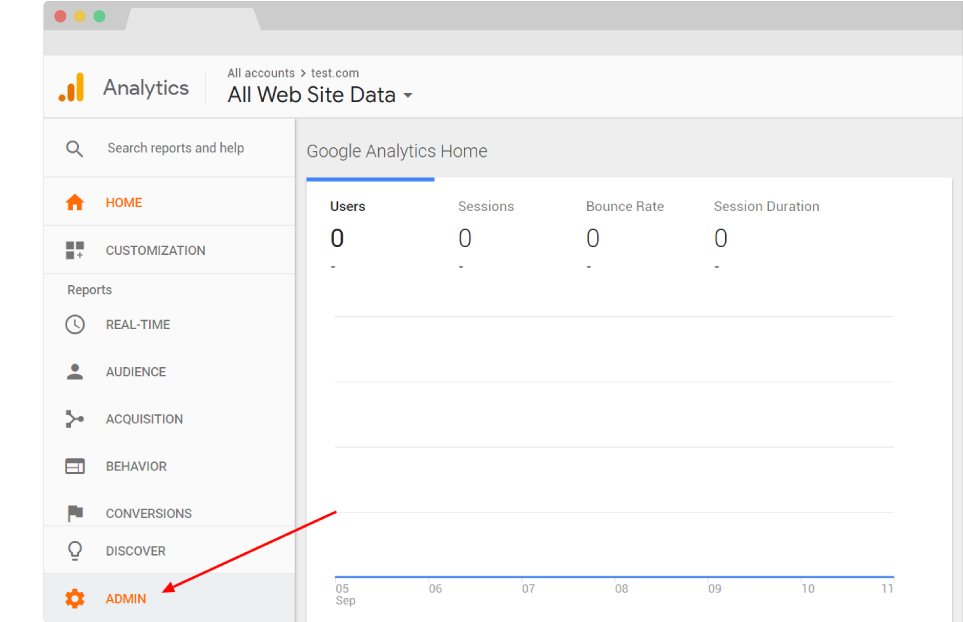Click the search magnifier icon
The width and height of the screenshot is (963, 622).
[x=75, y=147]
